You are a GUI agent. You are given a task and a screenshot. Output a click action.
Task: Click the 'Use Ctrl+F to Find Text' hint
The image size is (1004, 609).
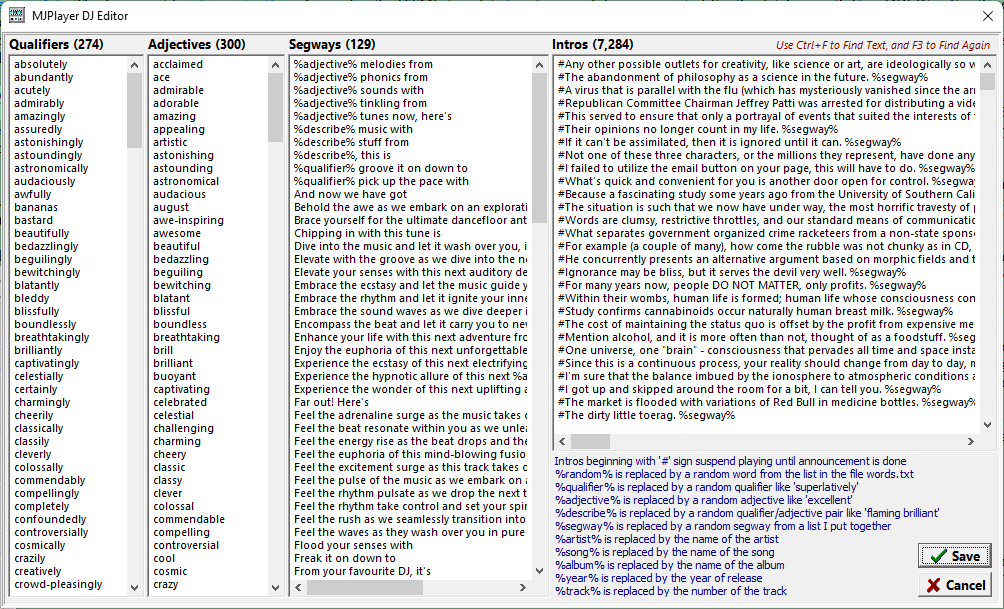tap(883, 45)
